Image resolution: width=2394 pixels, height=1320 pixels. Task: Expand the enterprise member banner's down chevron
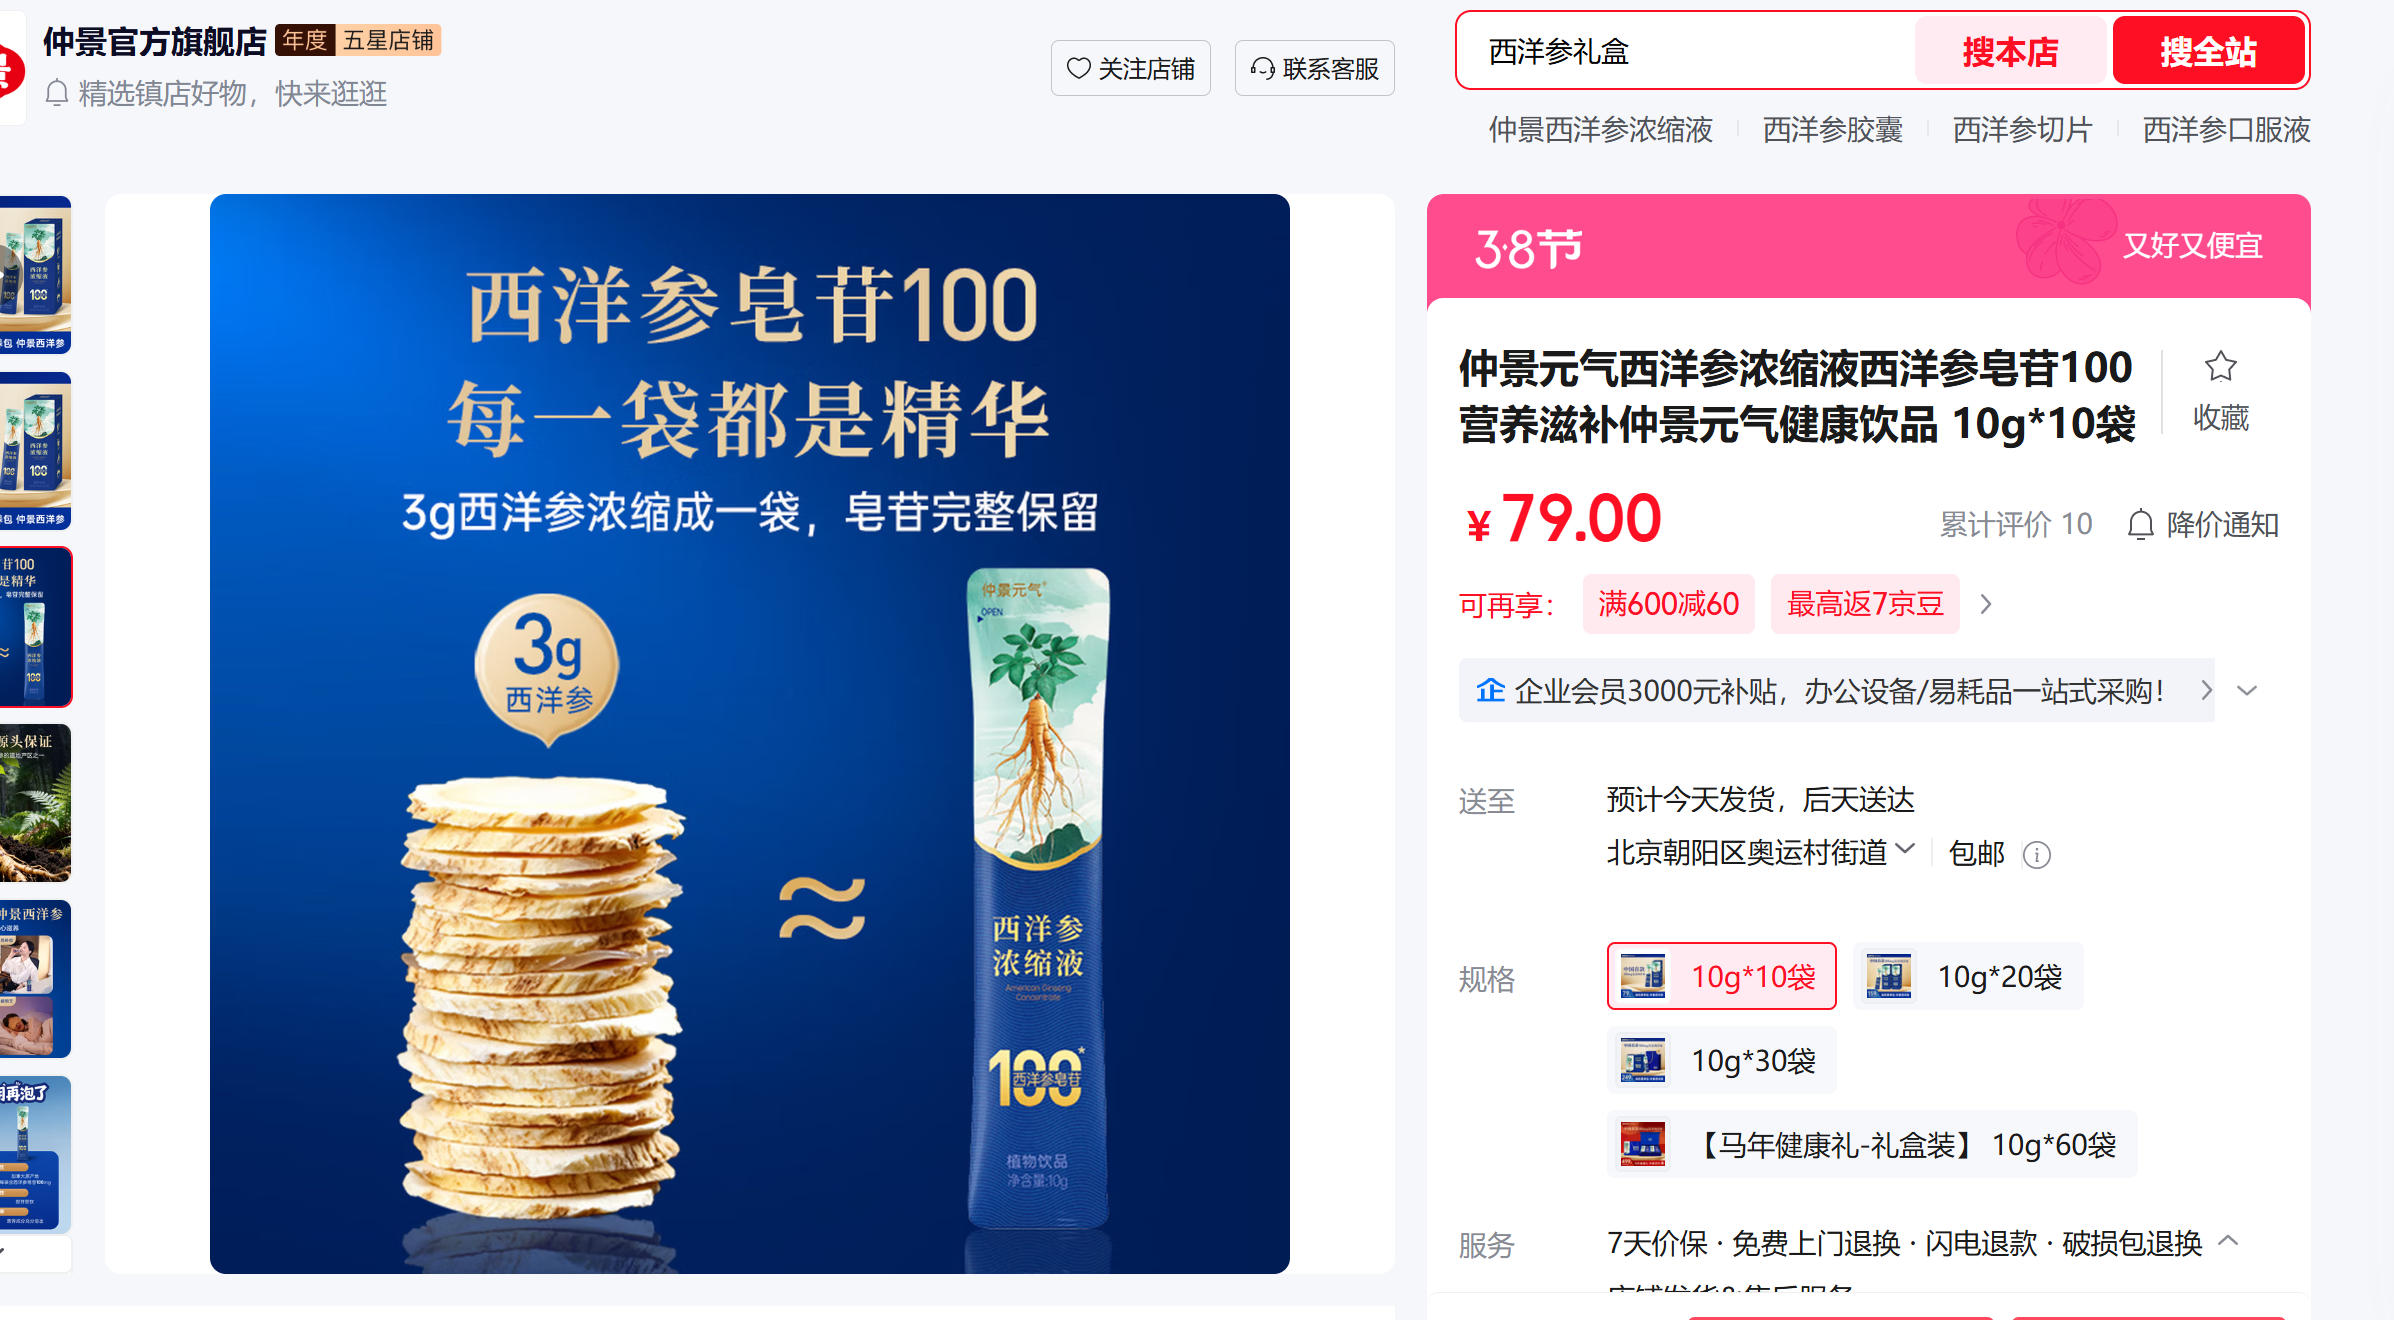pyautogui.click(x=2247, y=691)
